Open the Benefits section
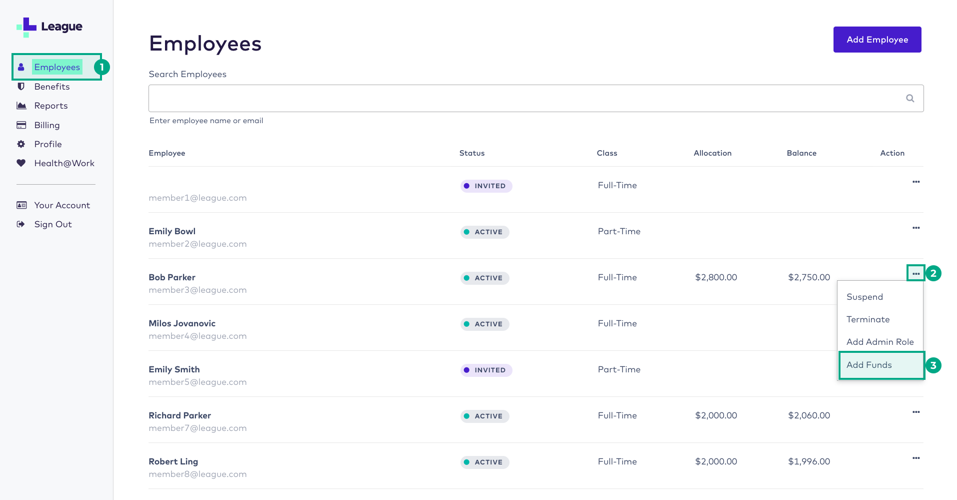Viewport: 957px width, 500px height. click(x=52, y=87)
